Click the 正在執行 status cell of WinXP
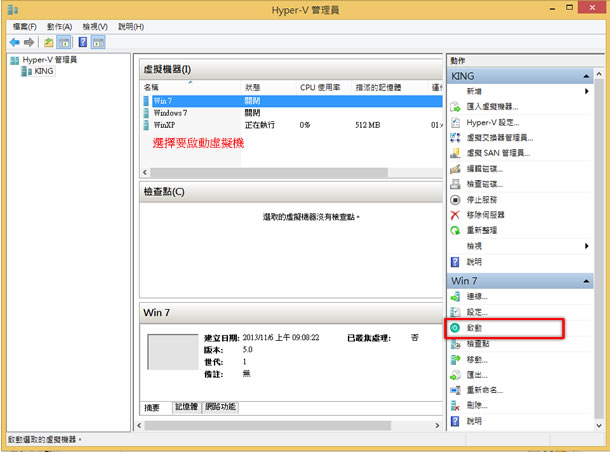The height and width of the screenshot is (452, 610). pos(259,125)
